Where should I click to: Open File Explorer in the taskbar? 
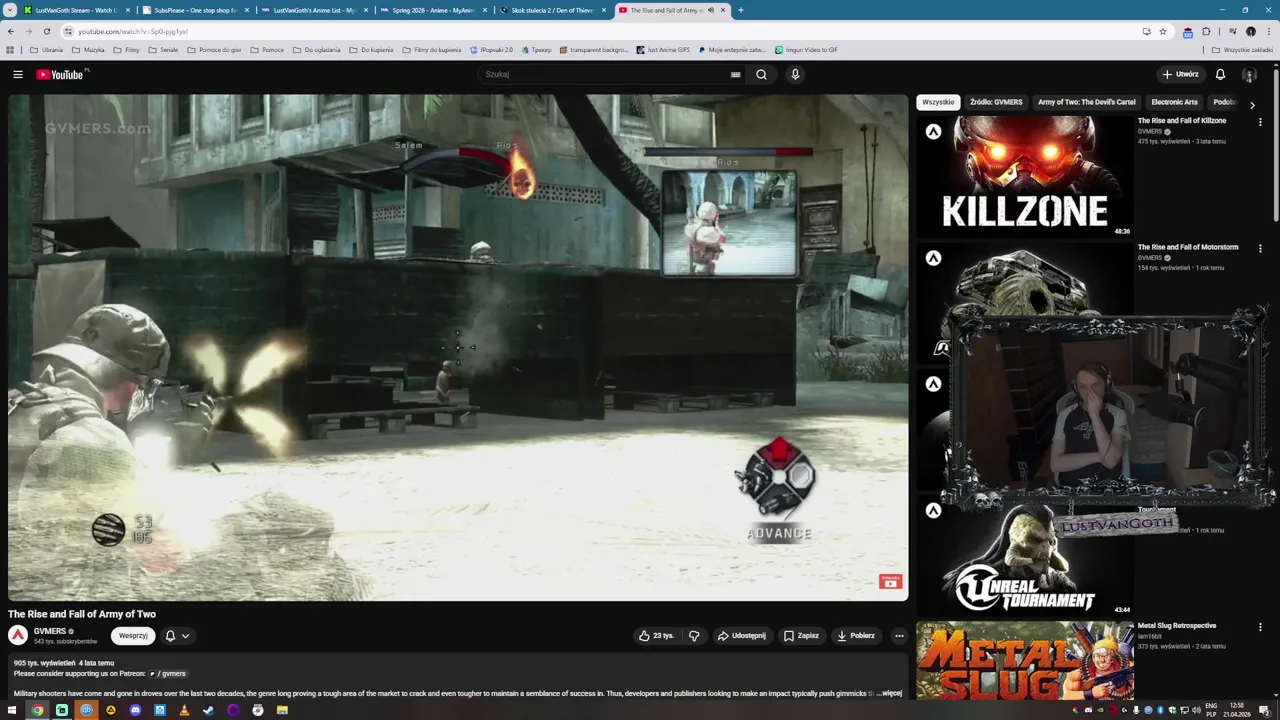point(282,710)
